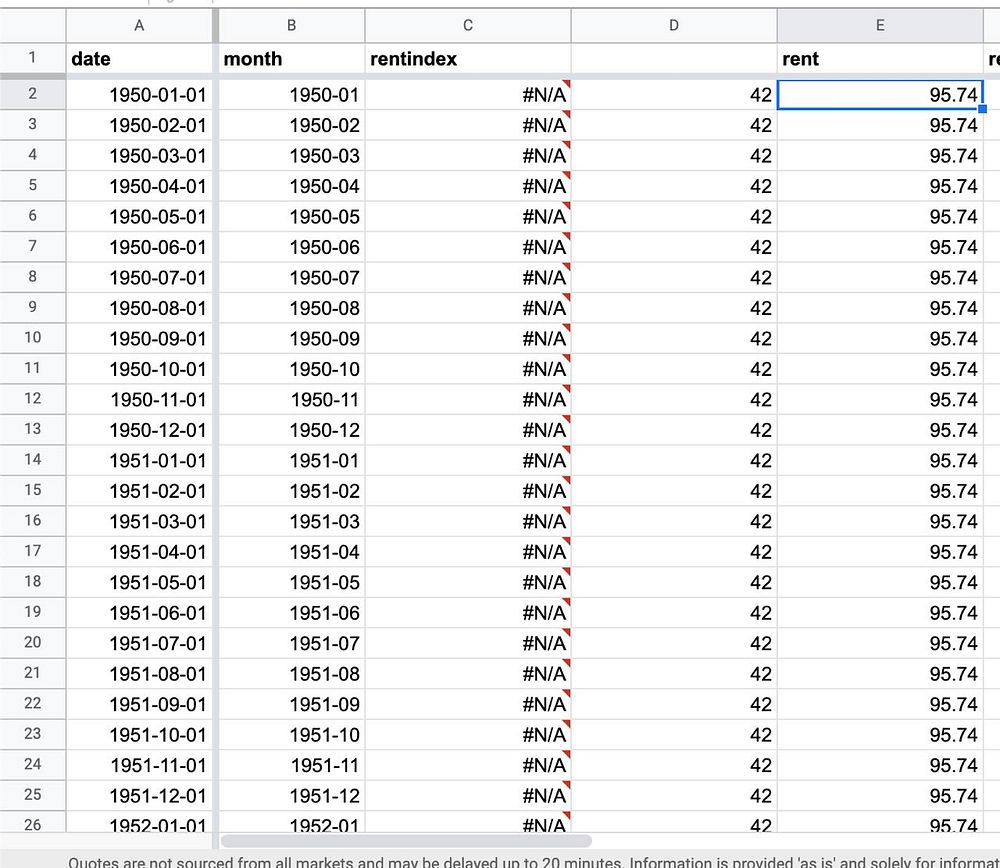Click the 42 value in row 24
1000x868 pixels.
click(x=673, y=765)
